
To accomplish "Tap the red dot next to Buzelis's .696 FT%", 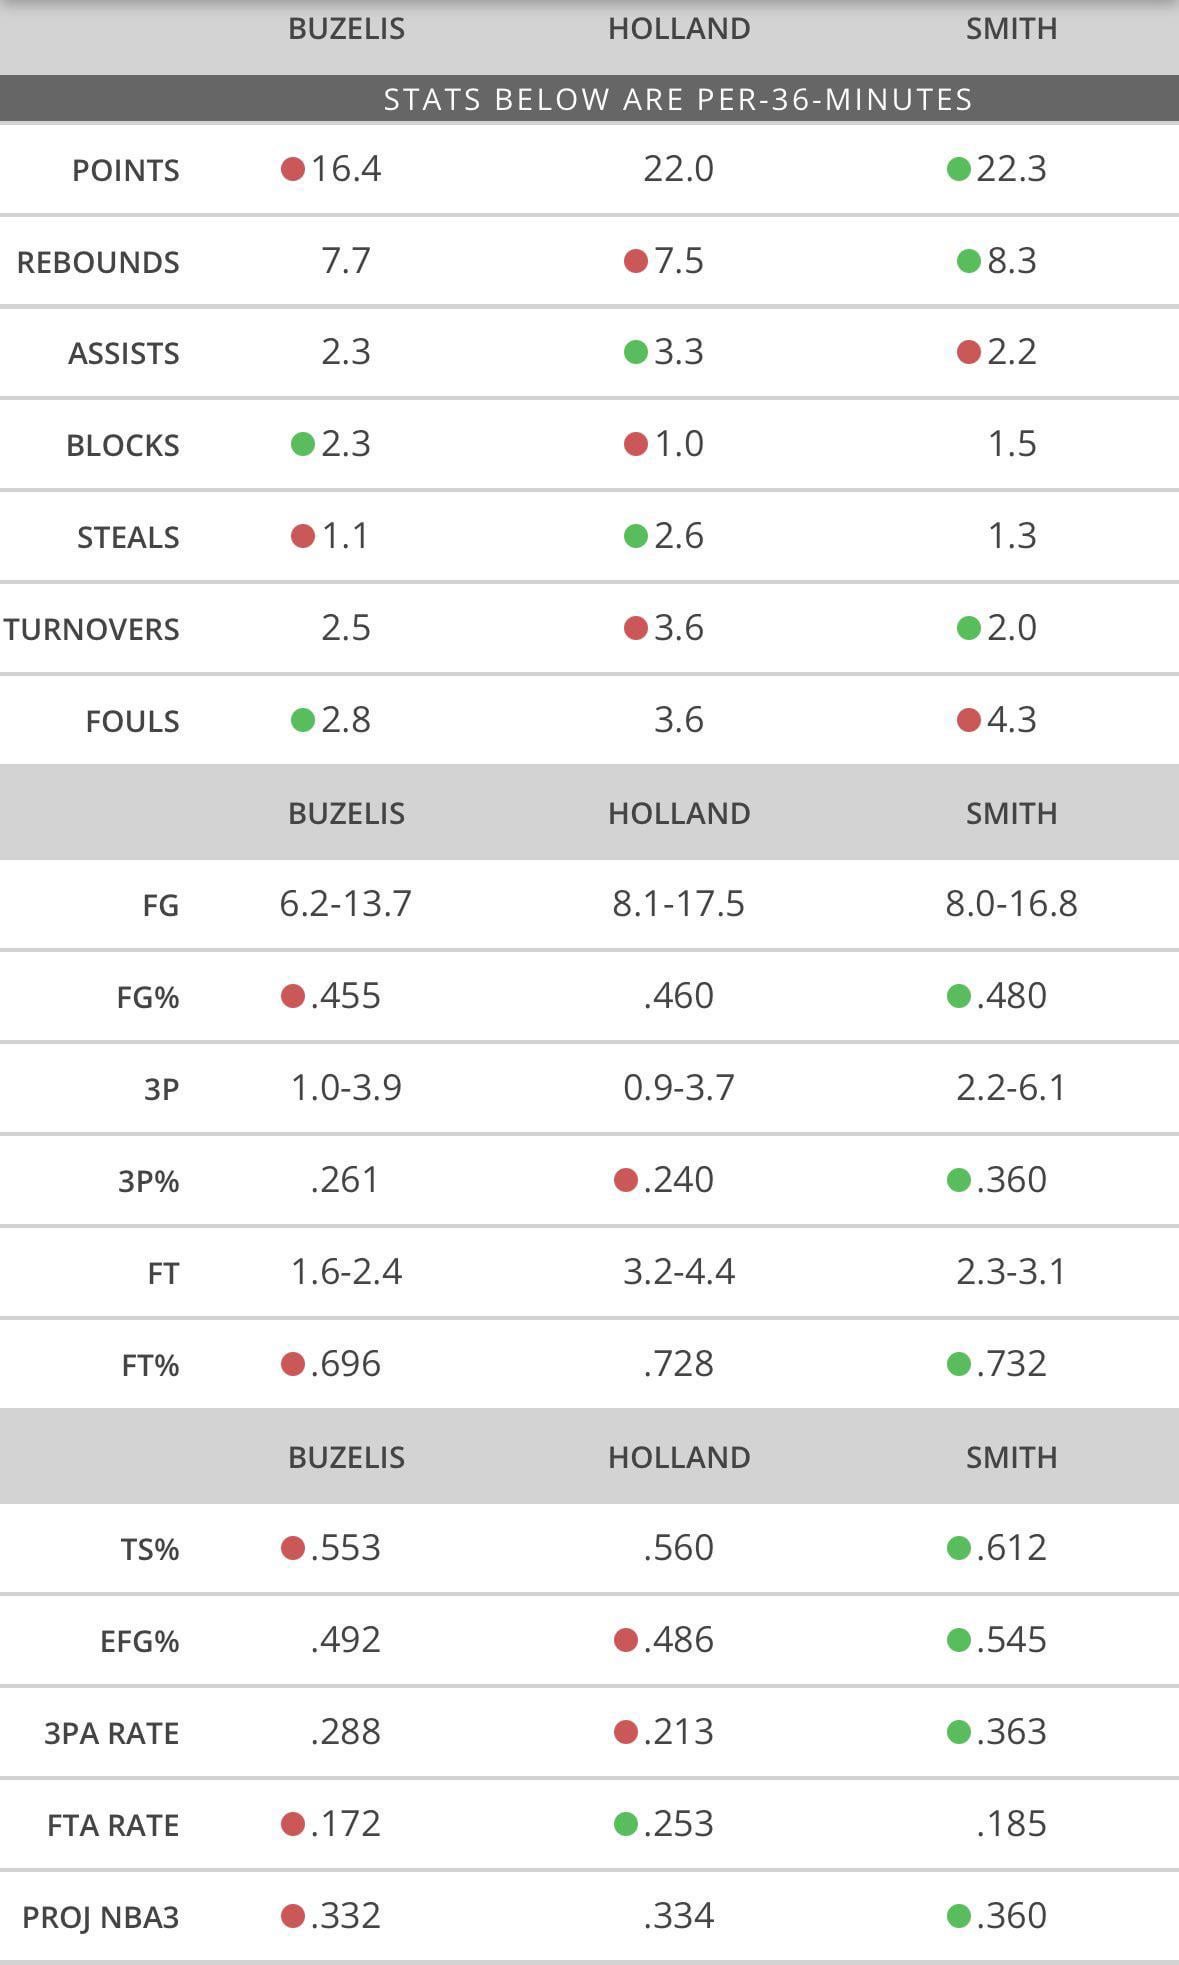I will click(293, 1364).
